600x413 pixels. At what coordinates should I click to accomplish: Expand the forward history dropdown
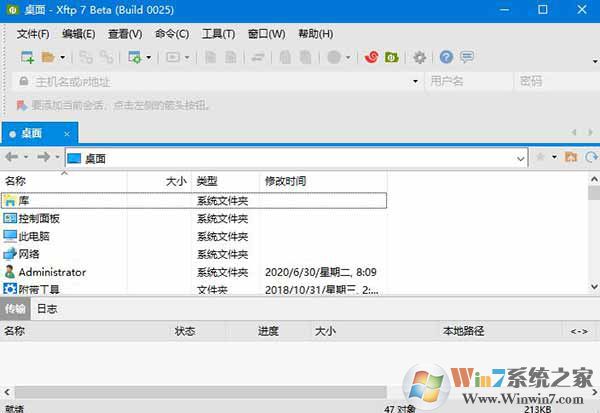coord(57,157)
